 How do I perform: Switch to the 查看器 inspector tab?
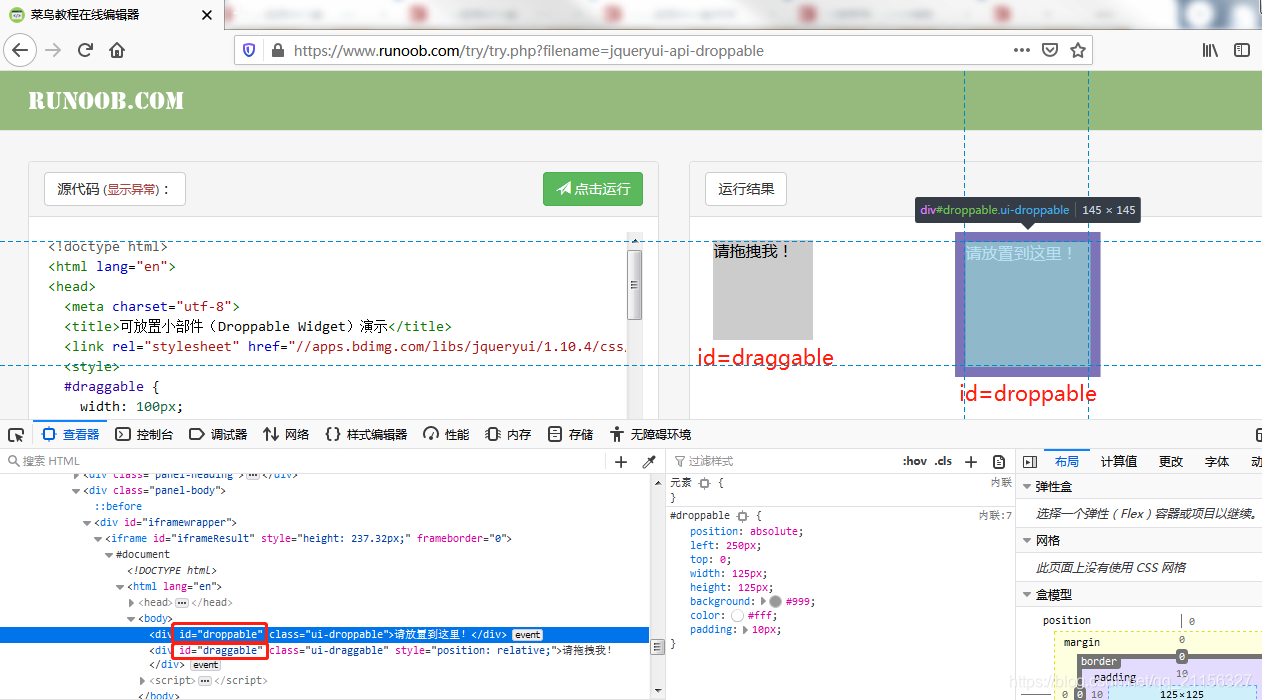(x=71, y=434)
